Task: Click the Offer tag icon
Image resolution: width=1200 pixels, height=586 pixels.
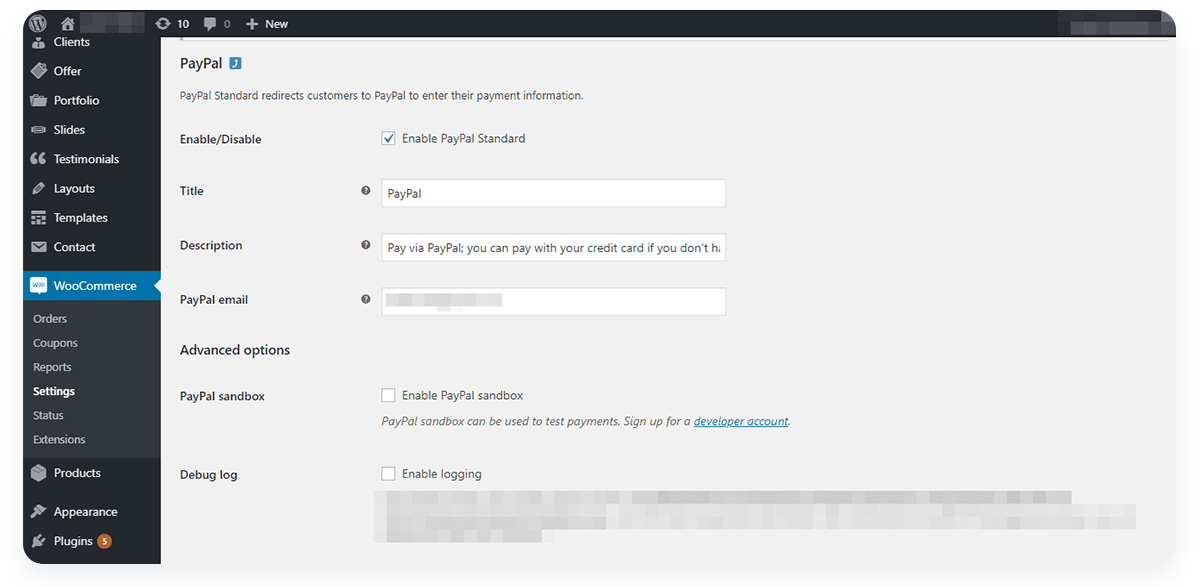Action: (x=39, y=71)
